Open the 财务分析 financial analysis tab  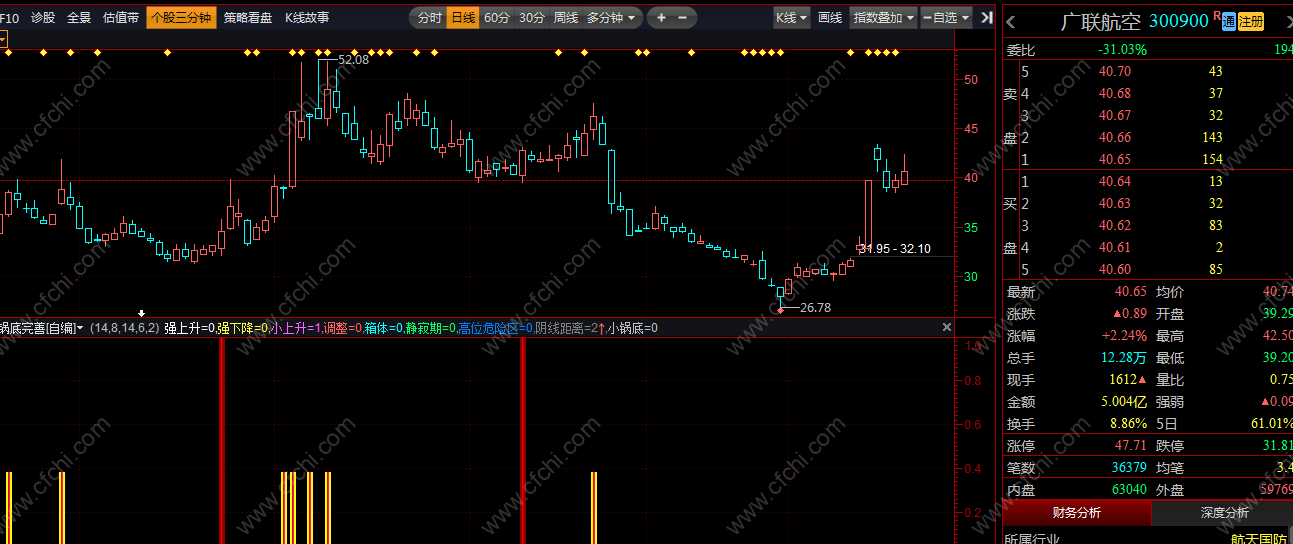point(1076,513)
